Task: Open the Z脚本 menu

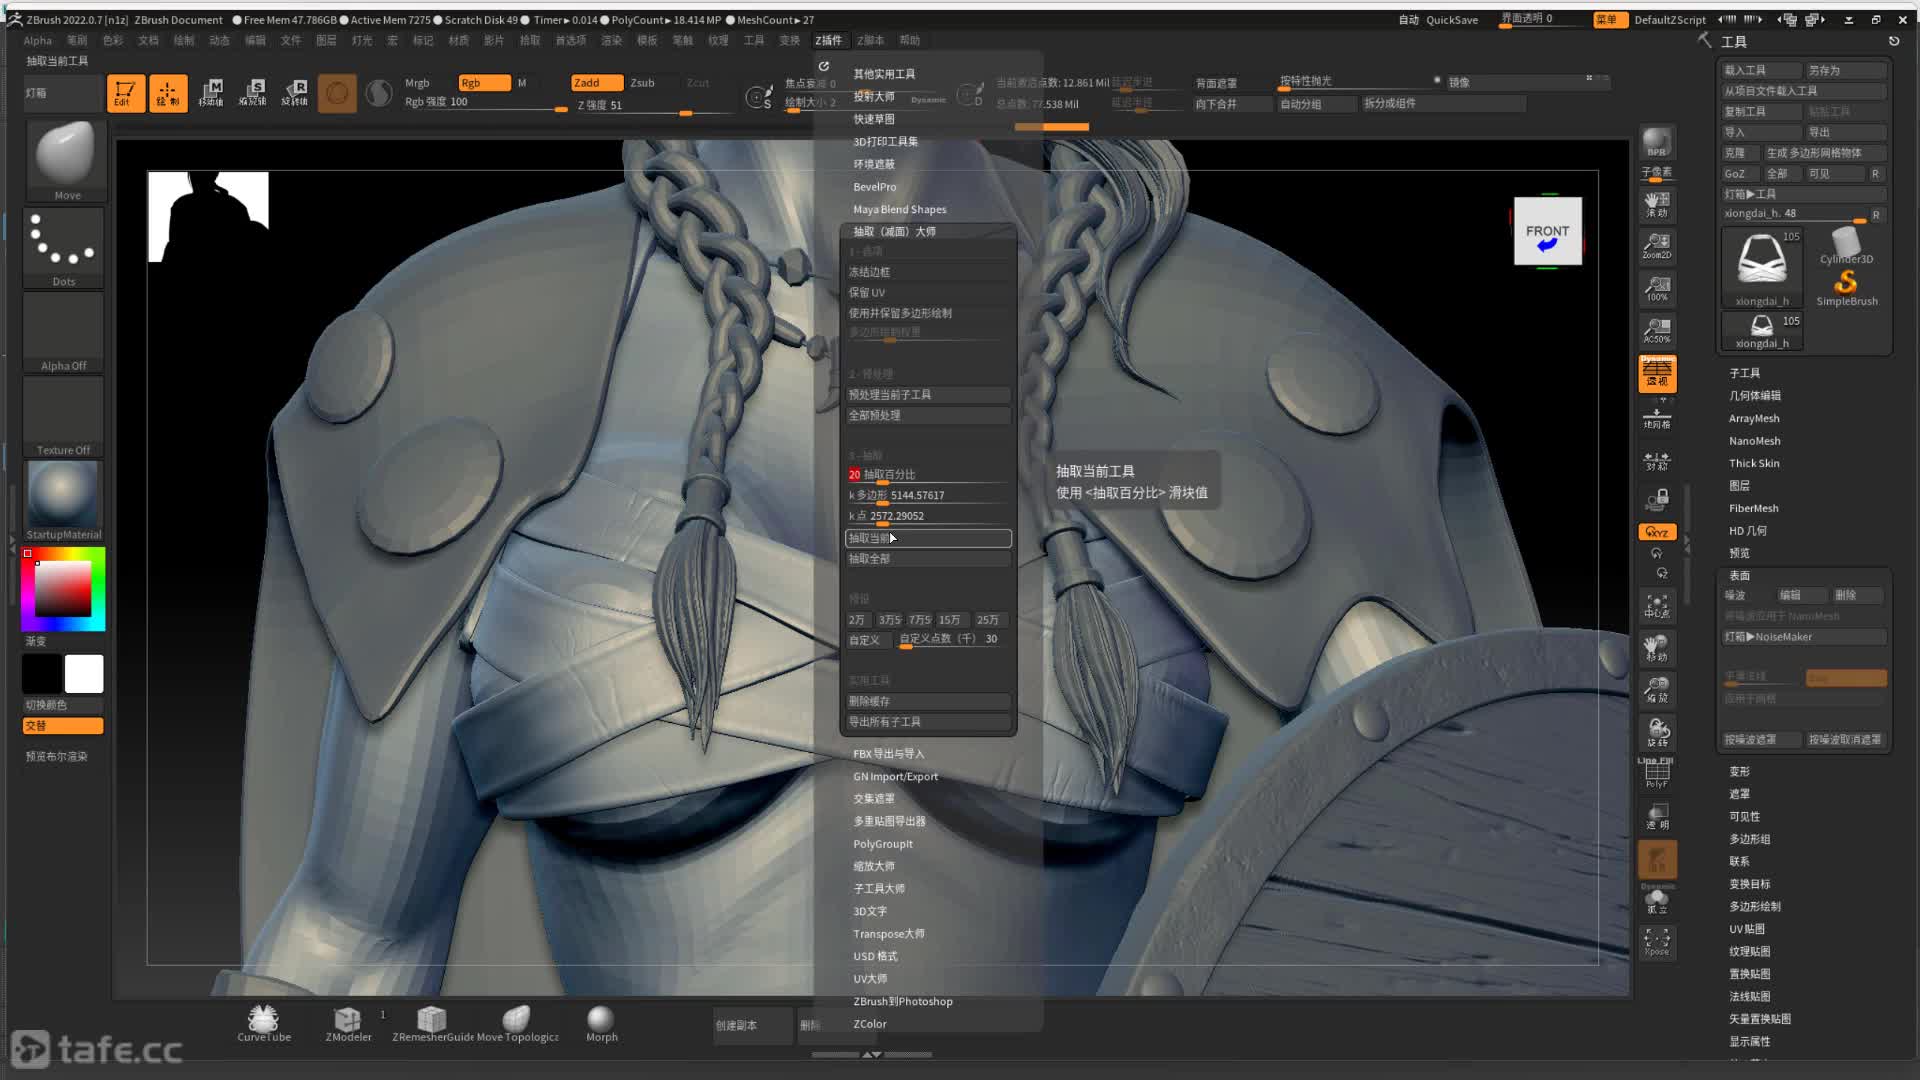Action: point(870,41)
